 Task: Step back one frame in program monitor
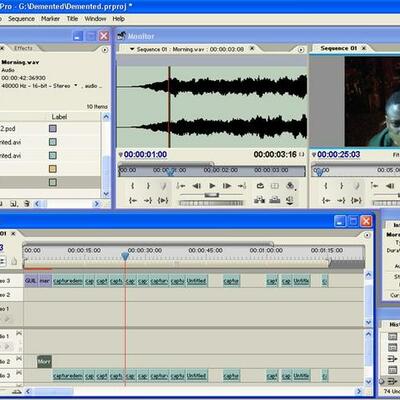tap(390, 186)
